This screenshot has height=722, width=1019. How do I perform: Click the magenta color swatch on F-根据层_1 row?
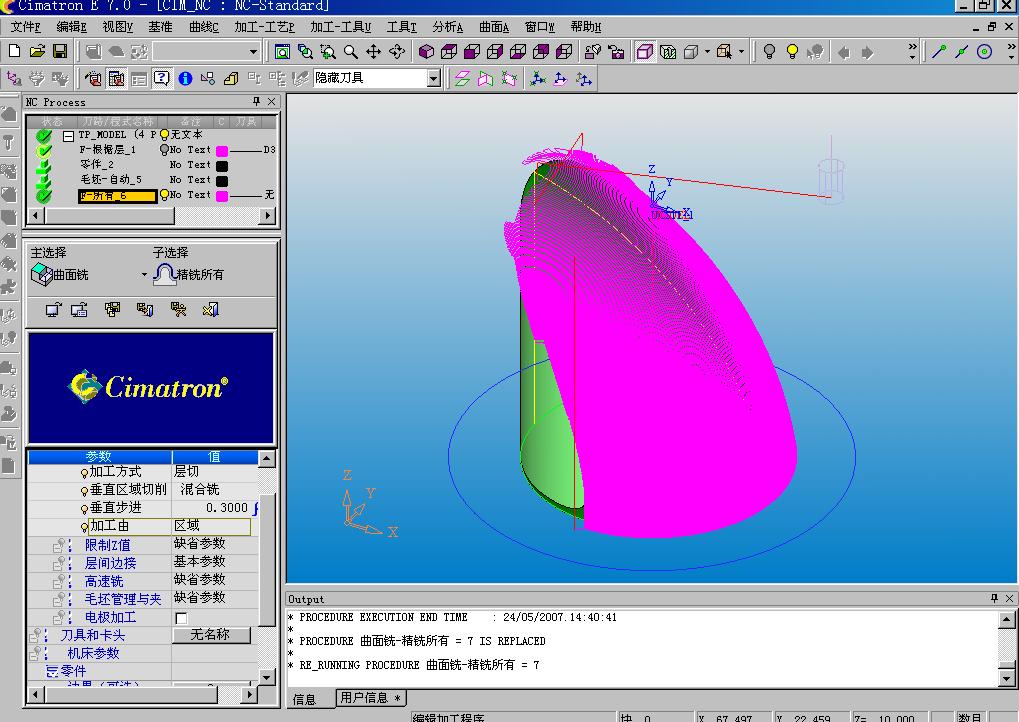(222, 151)
